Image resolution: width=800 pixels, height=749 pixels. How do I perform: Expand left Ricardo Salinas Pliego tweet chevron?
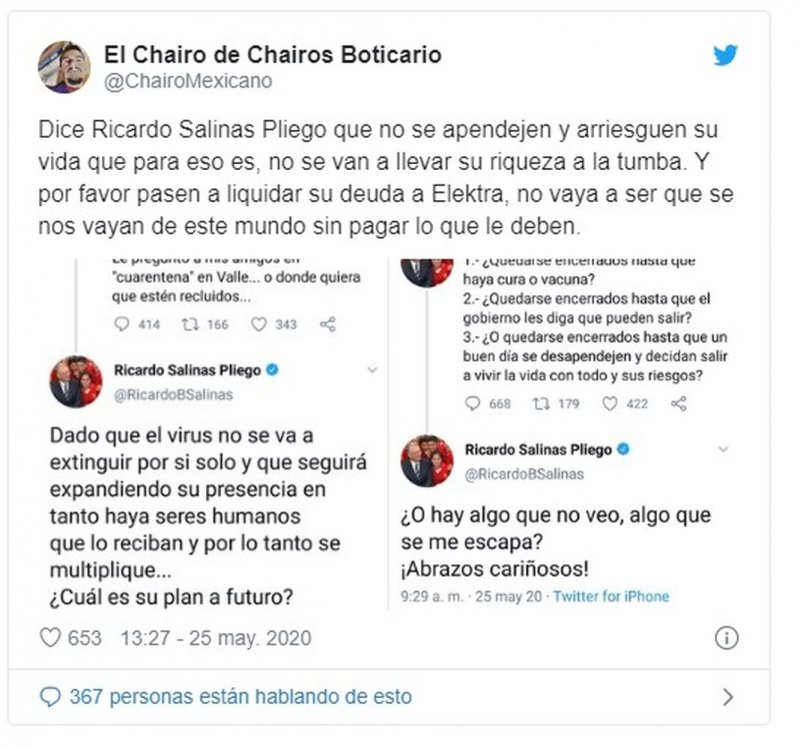372,370
